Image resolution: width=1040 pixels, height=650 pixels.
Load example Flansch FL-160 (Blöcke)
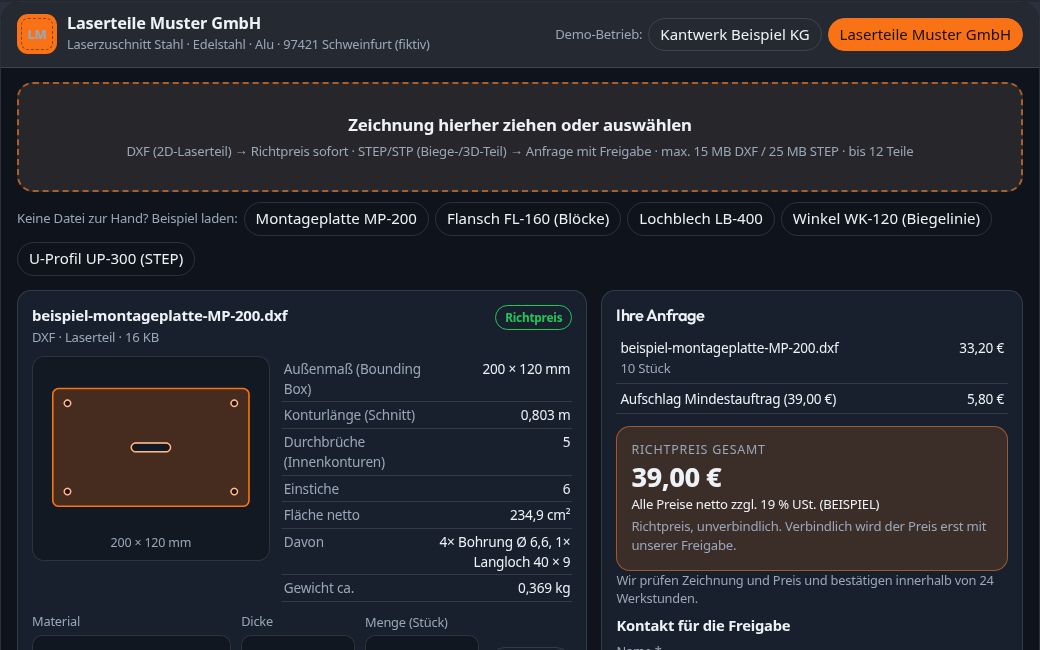tap(527, 219)
